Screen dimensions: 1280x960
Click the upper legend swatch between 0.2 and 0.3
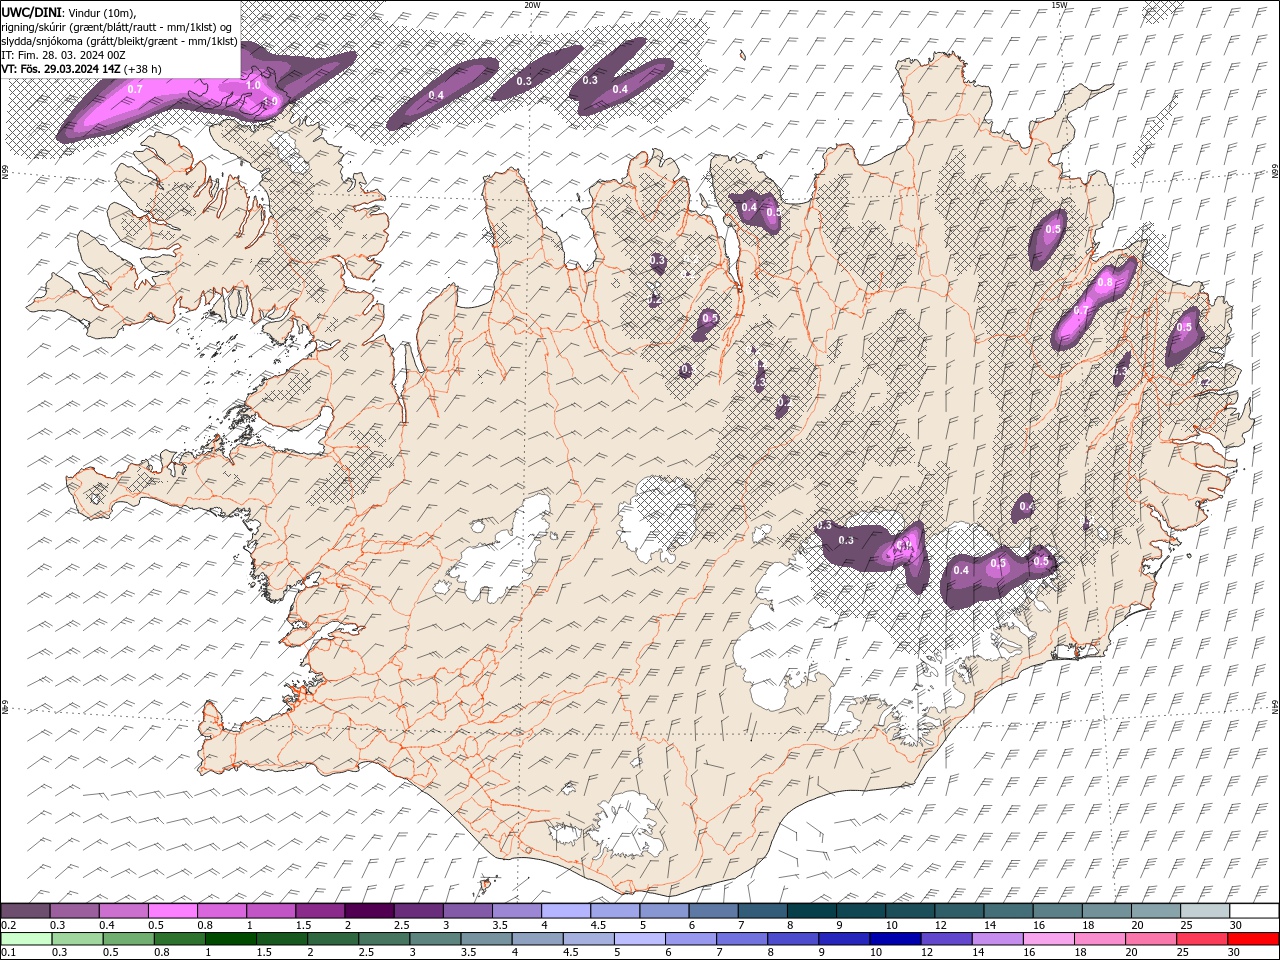26,911
